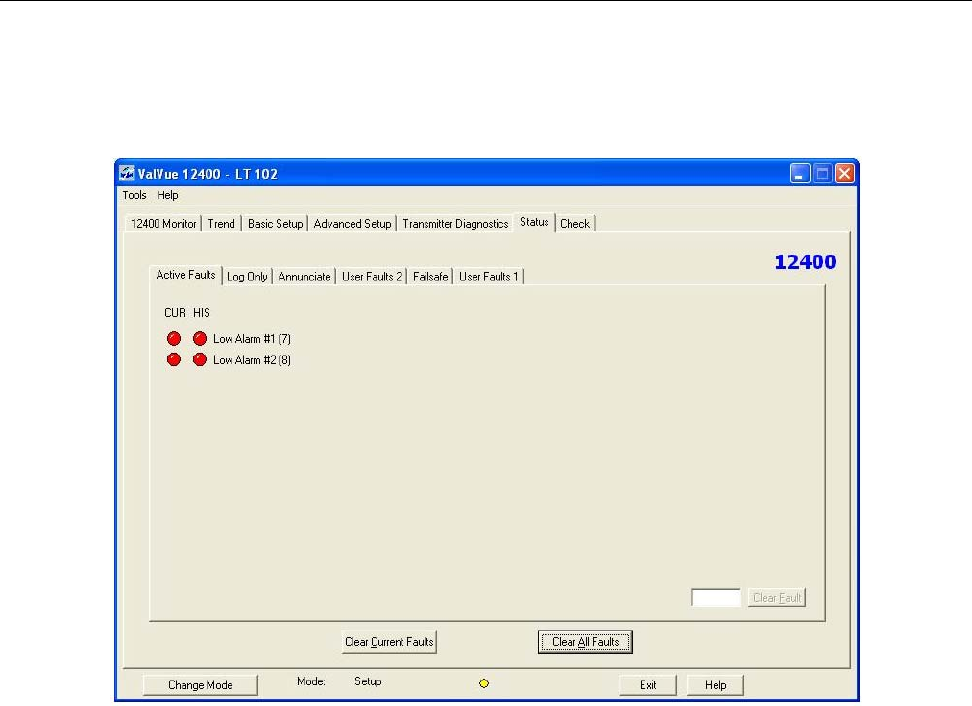This screenshot has height=706, width=972.
Task: Click the Help button at bottom
Action: [x=715, y=685]
